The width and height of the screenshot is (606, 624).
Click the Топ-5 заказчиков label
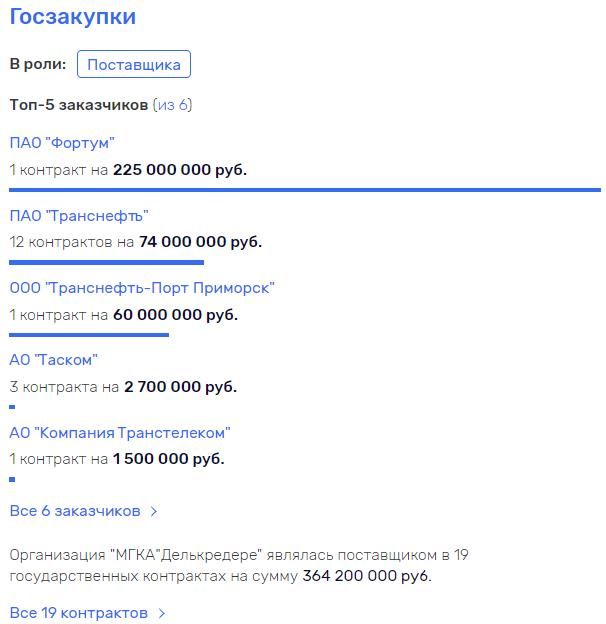click(79, 105)
